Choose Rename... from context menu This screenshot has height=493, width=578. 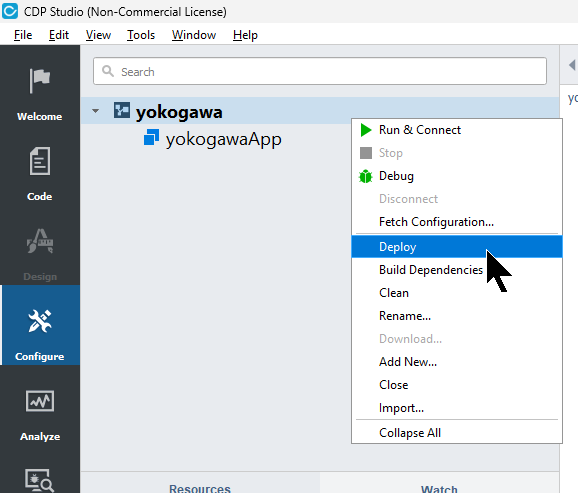(457, 316)
